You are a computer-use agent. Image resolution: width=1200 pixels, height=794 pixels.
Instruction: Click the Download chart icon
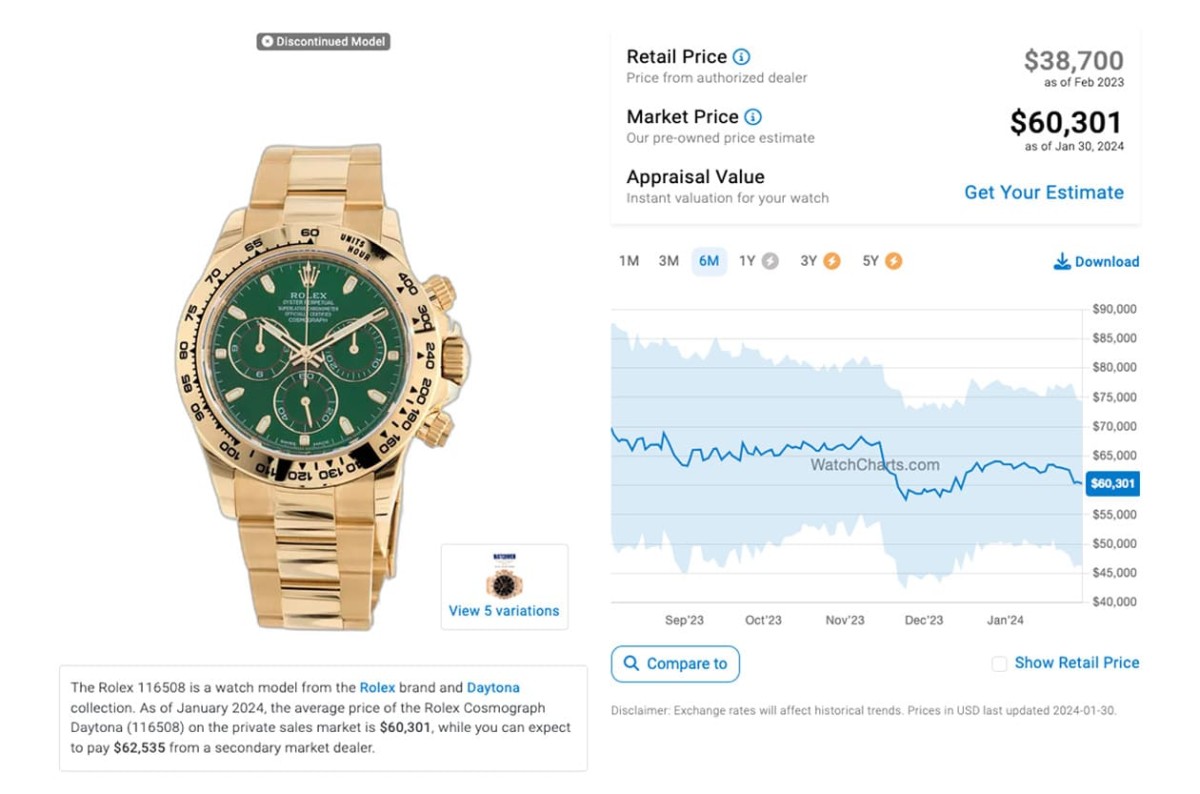point(1062,262)
